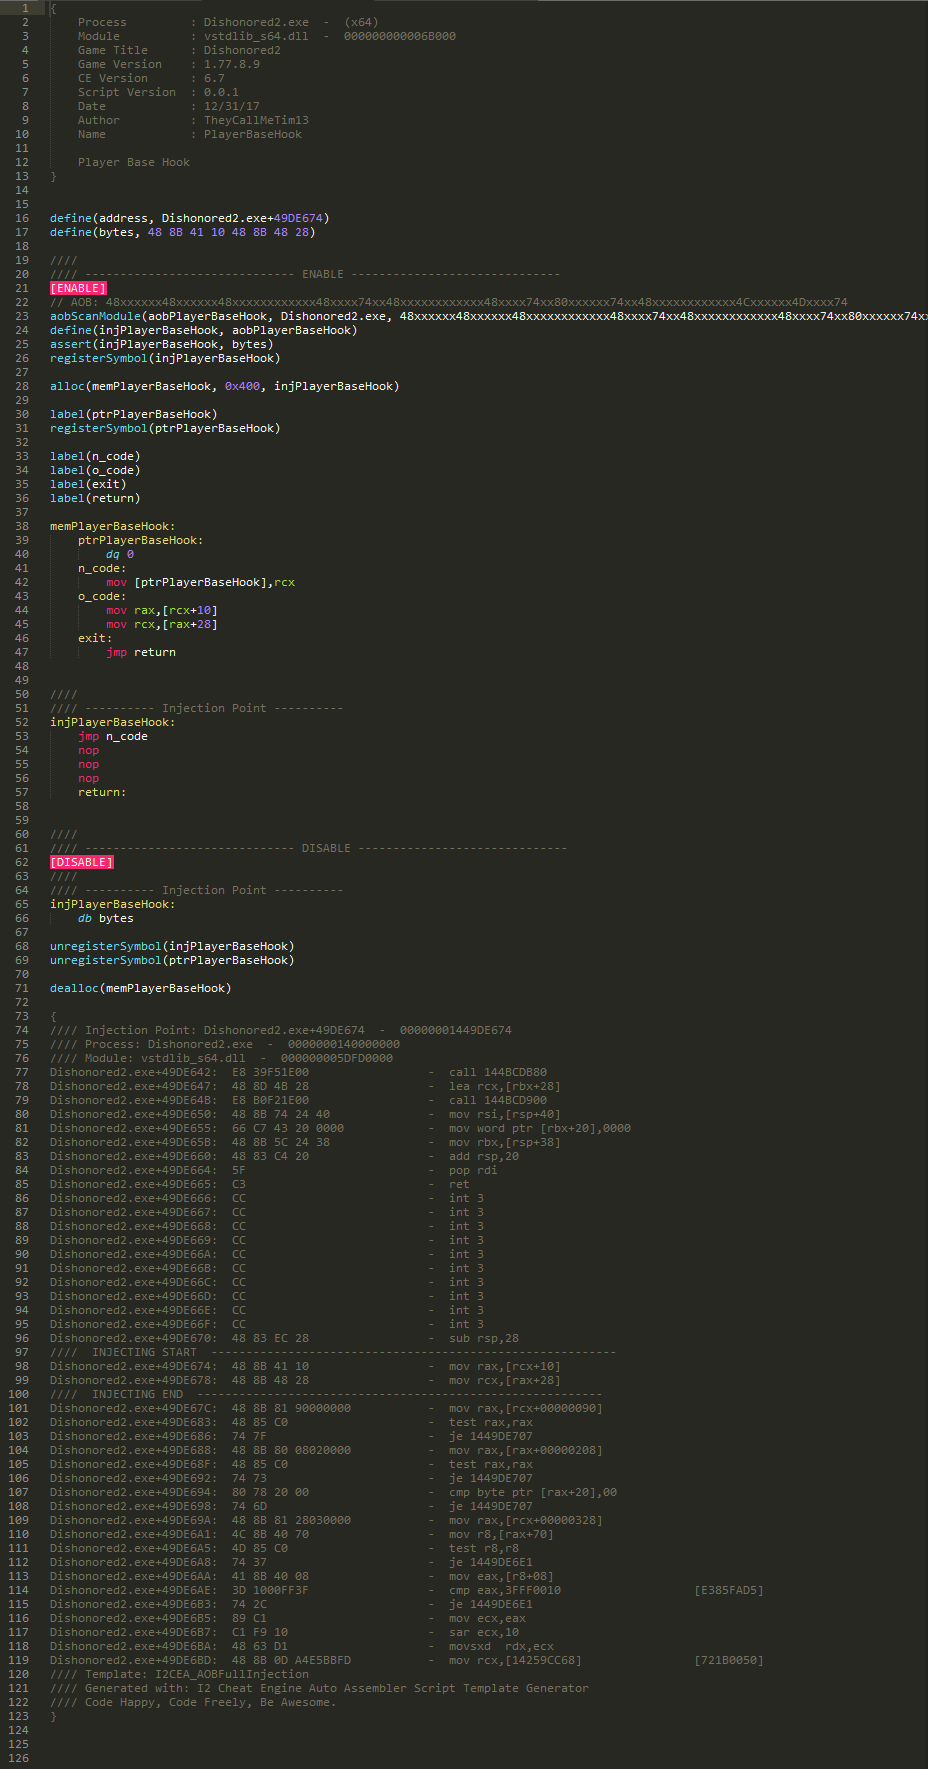Click the bracketed value [721B0050]
928x1769 pixels.
pos(729,1660)
